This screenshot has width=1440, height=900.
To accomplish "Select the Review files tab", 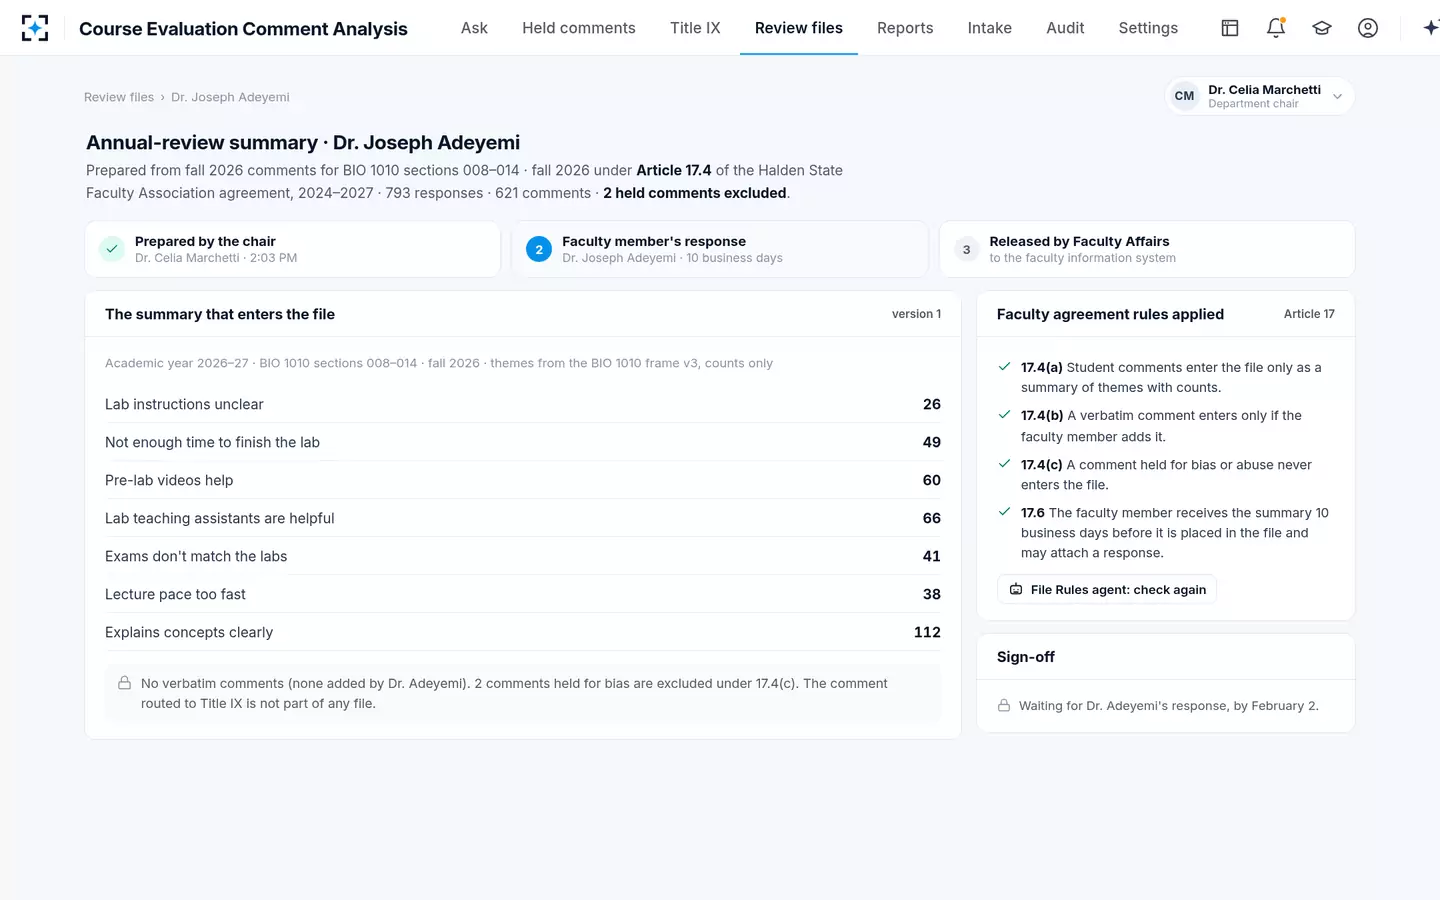I will click(x=799, y=28).
